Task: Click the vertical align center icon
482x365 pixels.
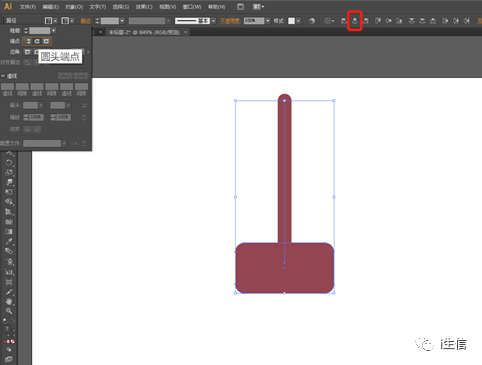Action: 389,21
